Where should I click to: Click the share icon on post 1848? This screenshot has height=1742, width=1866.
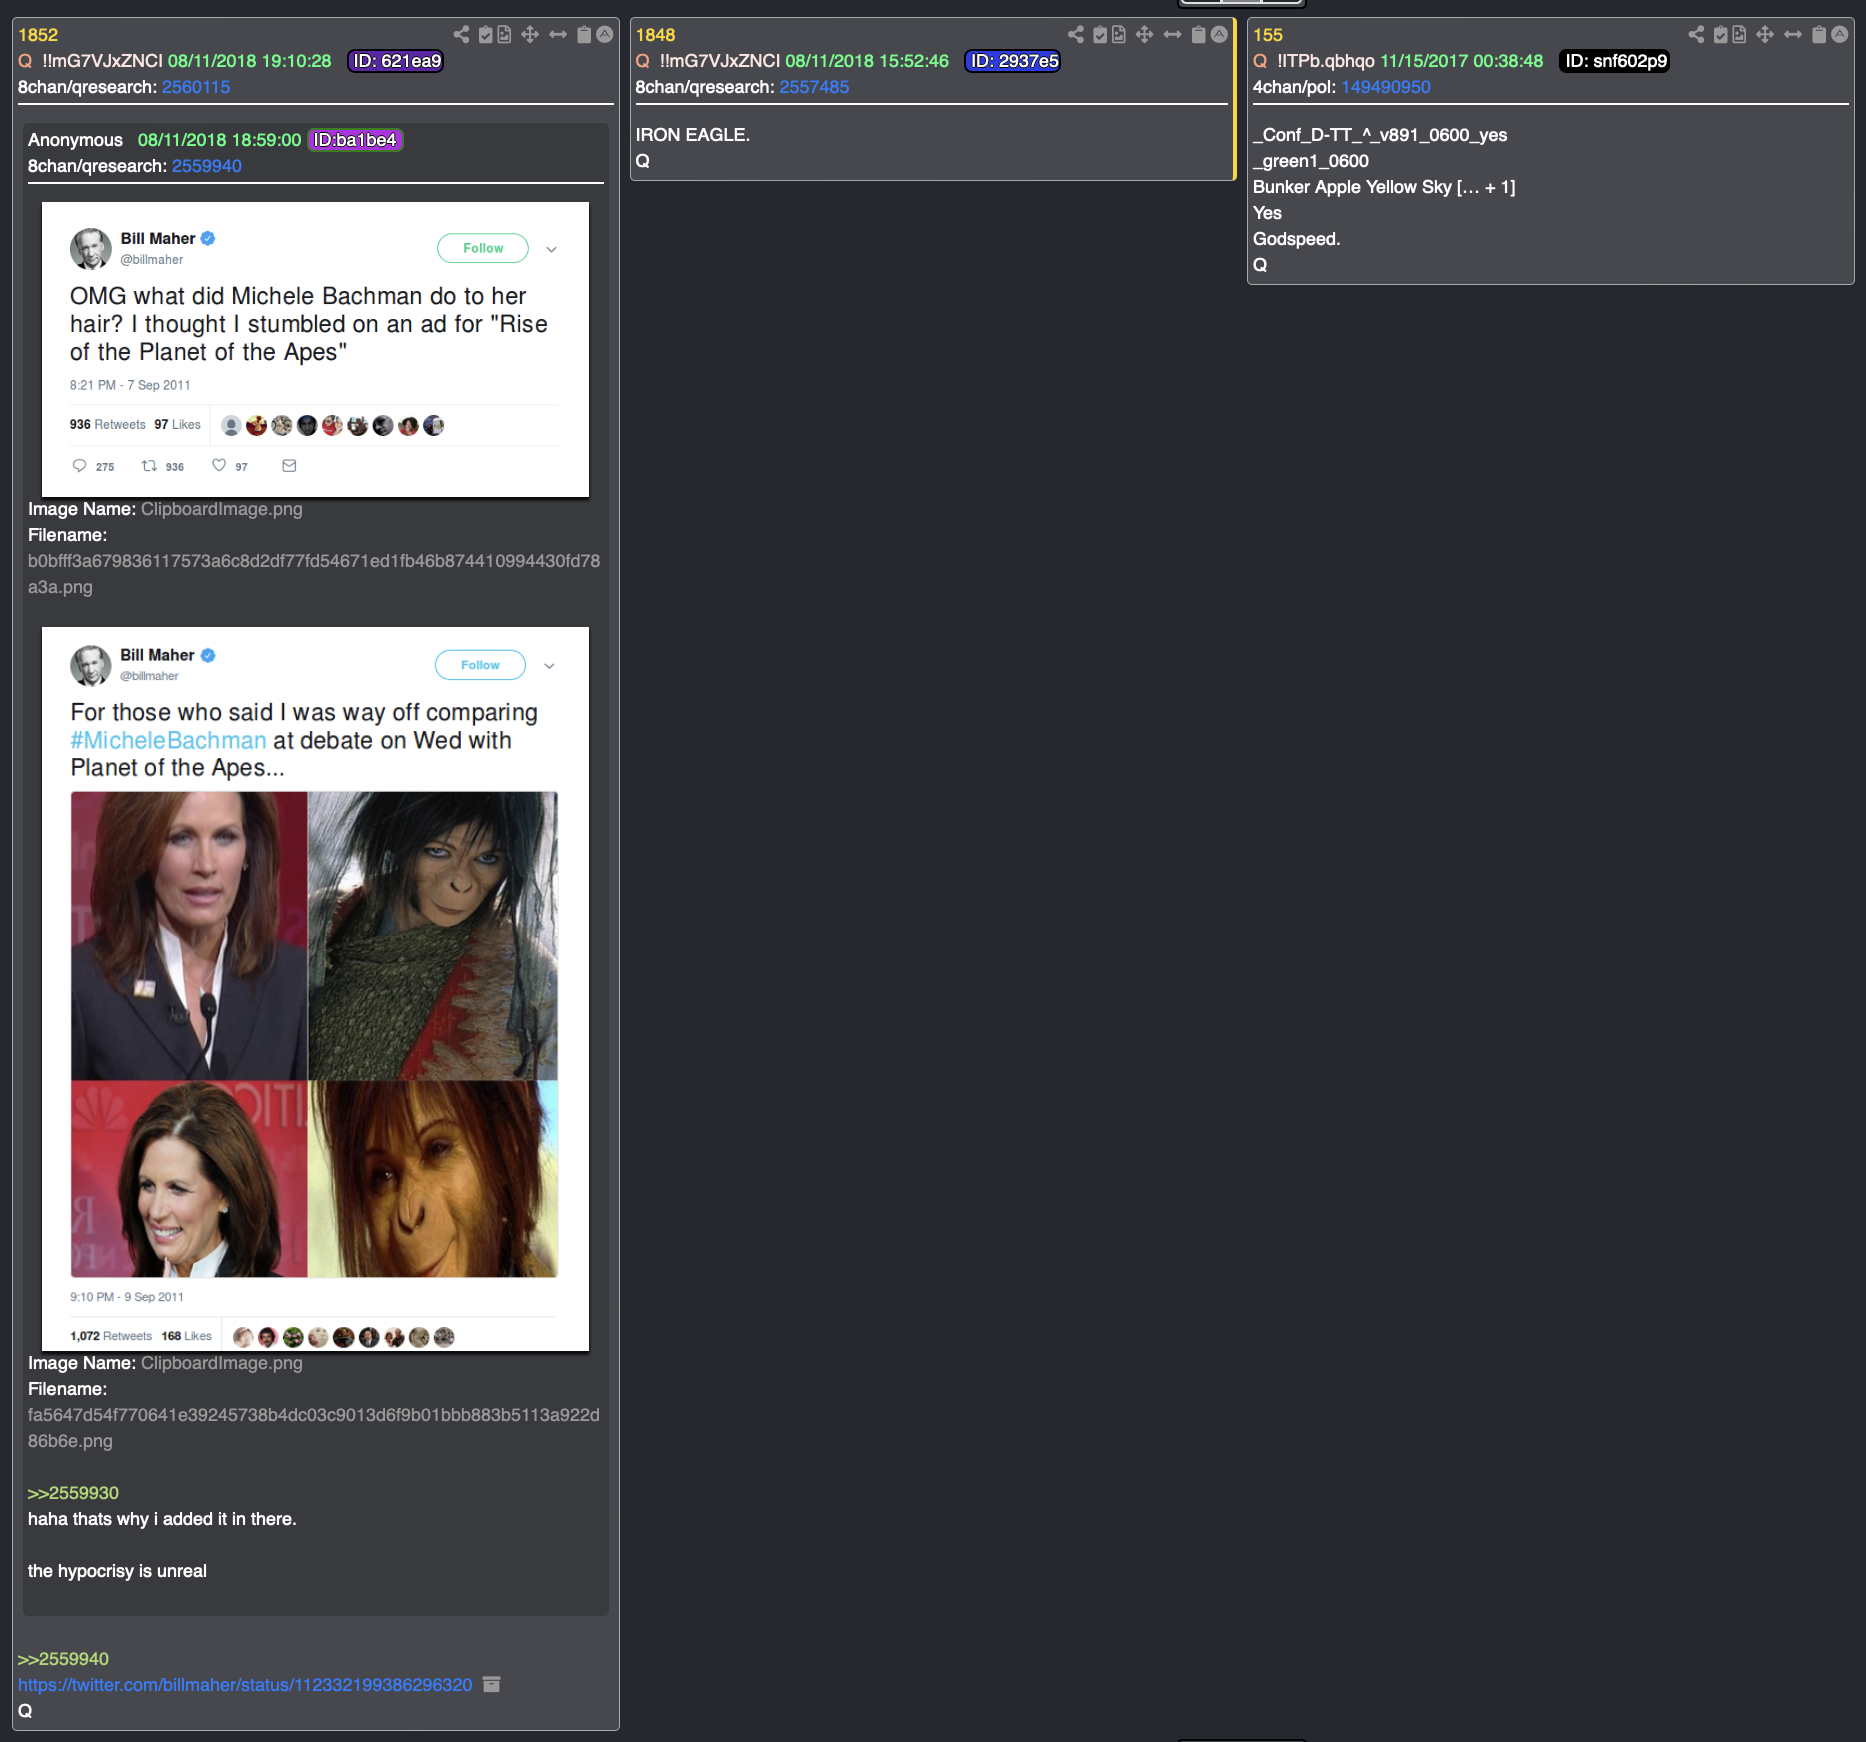[x=1076, y=35]
